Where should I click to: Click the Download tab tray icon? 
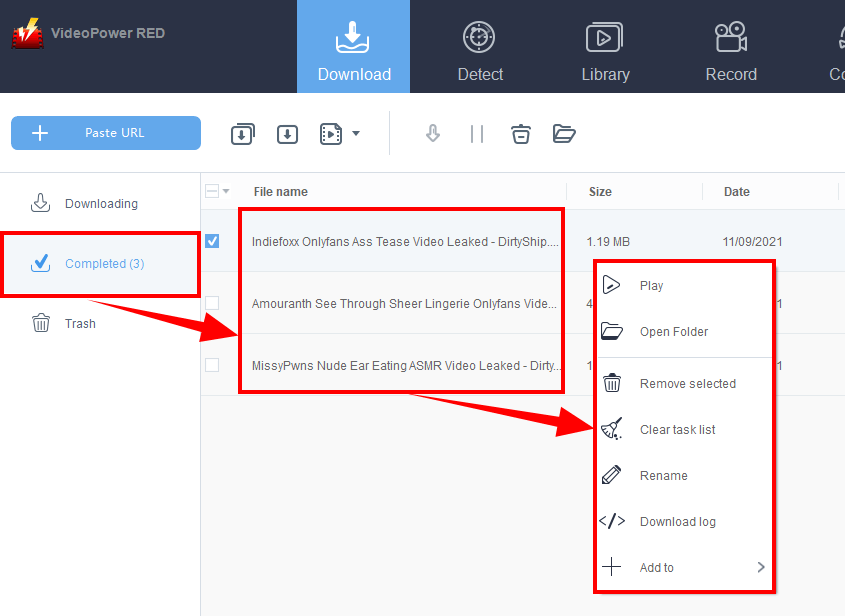coord(352,37)
